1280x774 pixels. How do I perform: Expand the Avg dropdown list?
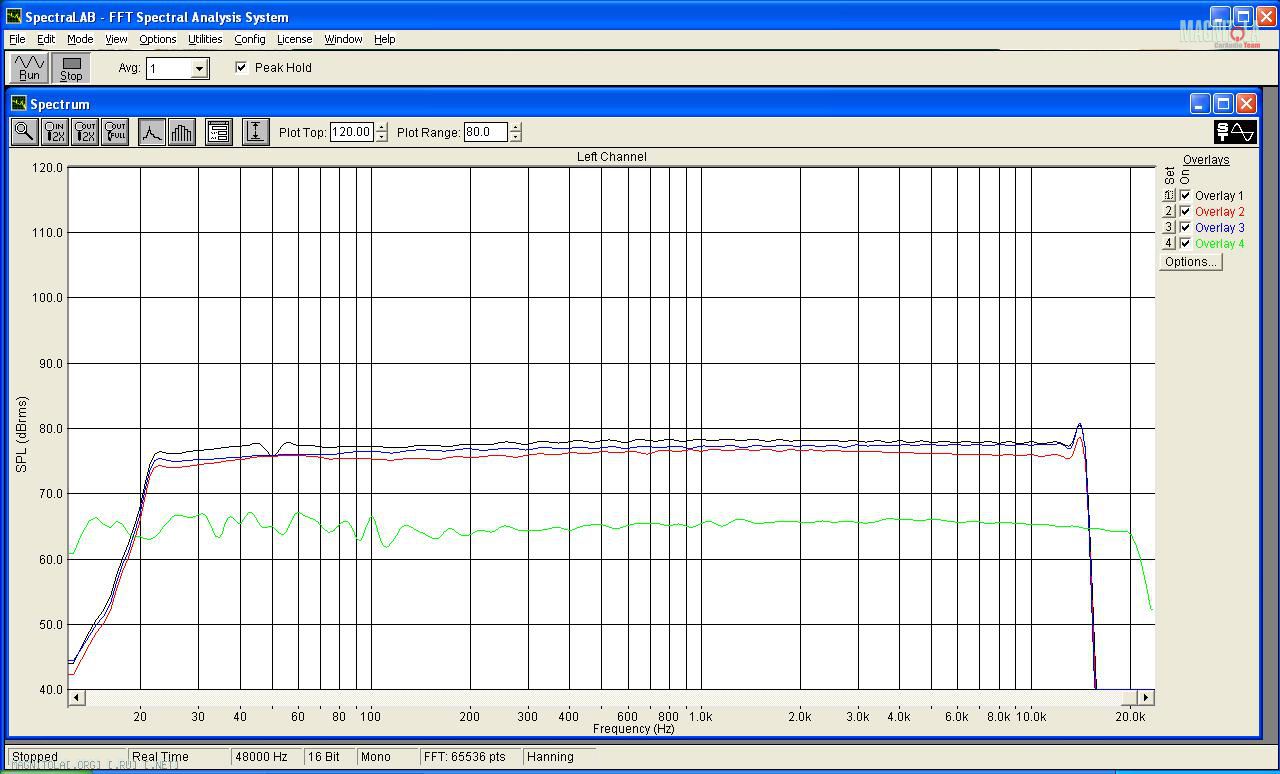point(199,68)
